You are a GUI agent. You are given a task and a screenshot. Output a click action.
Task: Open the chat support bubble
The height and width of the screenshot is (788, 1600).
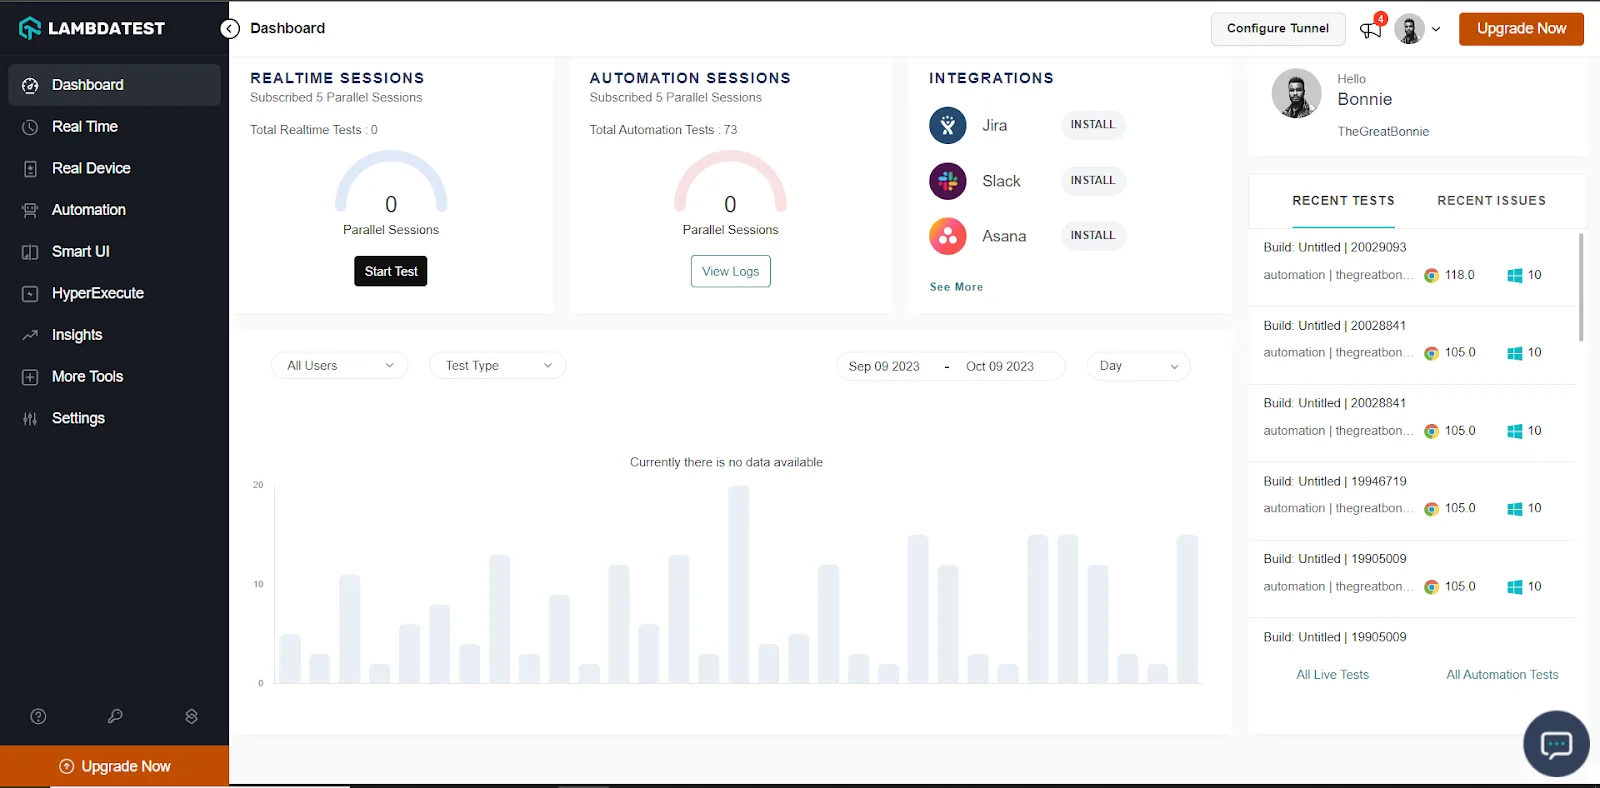coord(1556,744)
